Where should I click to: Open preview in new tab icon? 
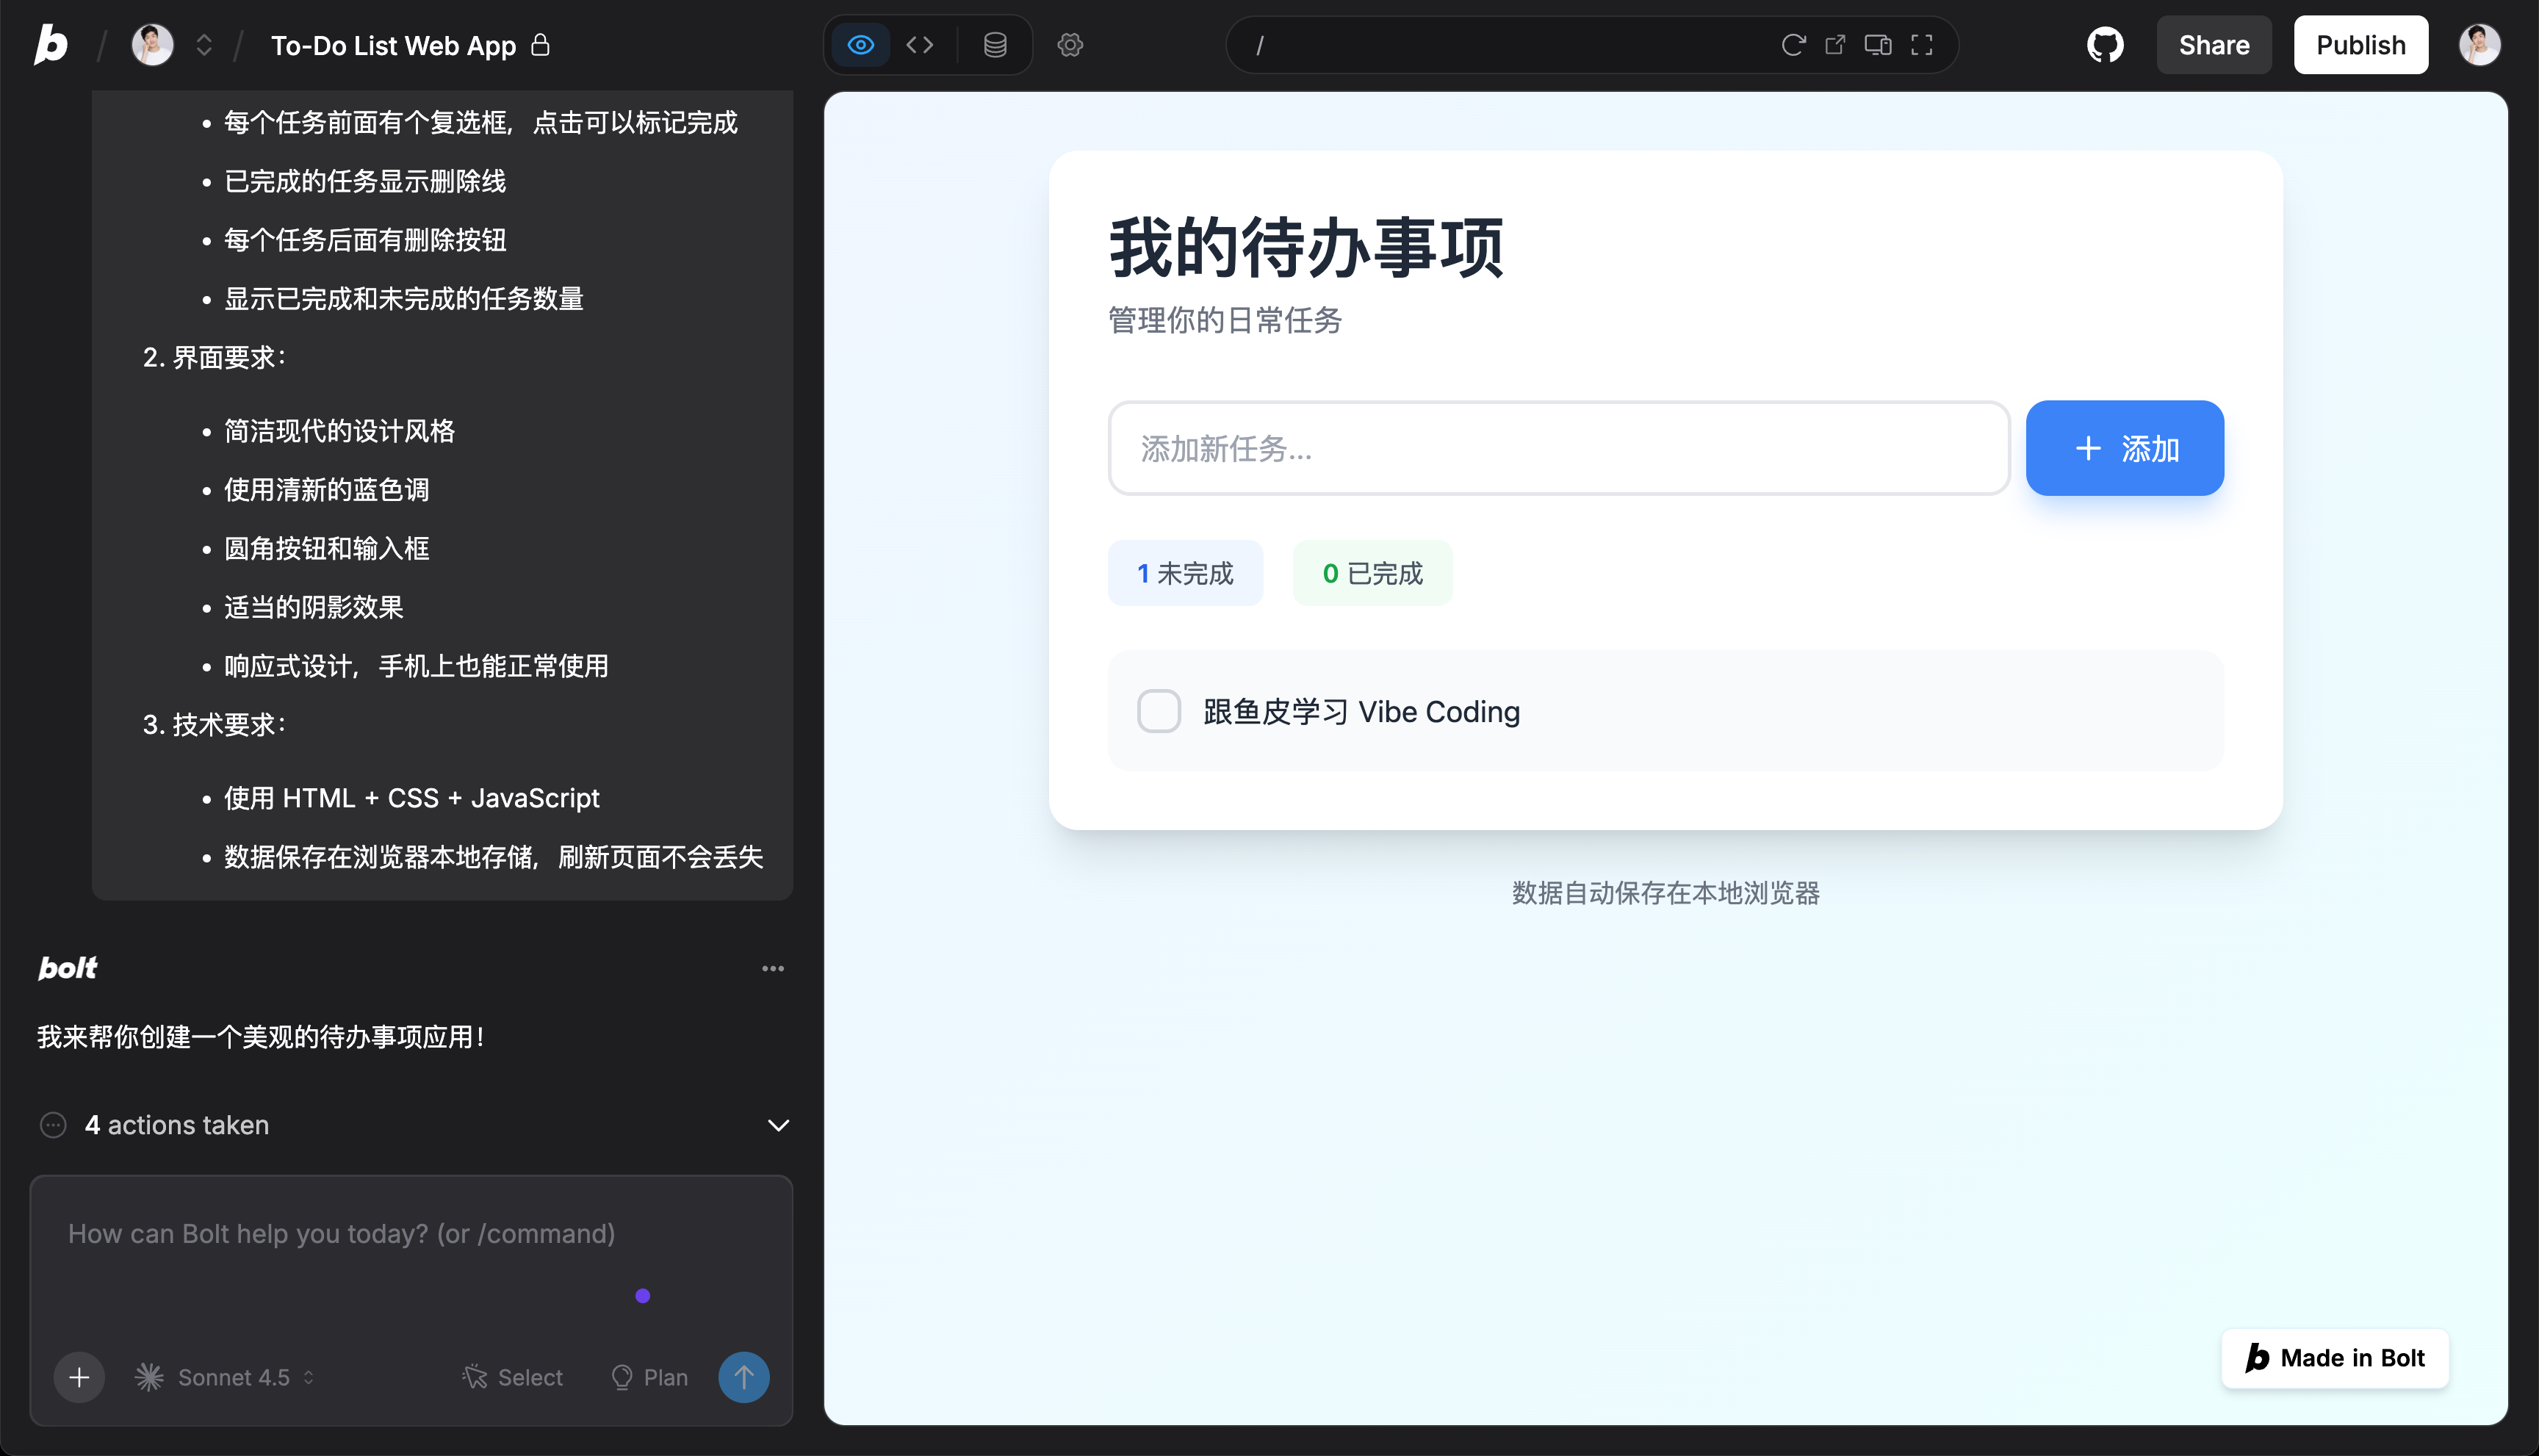(x=1835, y=45)
